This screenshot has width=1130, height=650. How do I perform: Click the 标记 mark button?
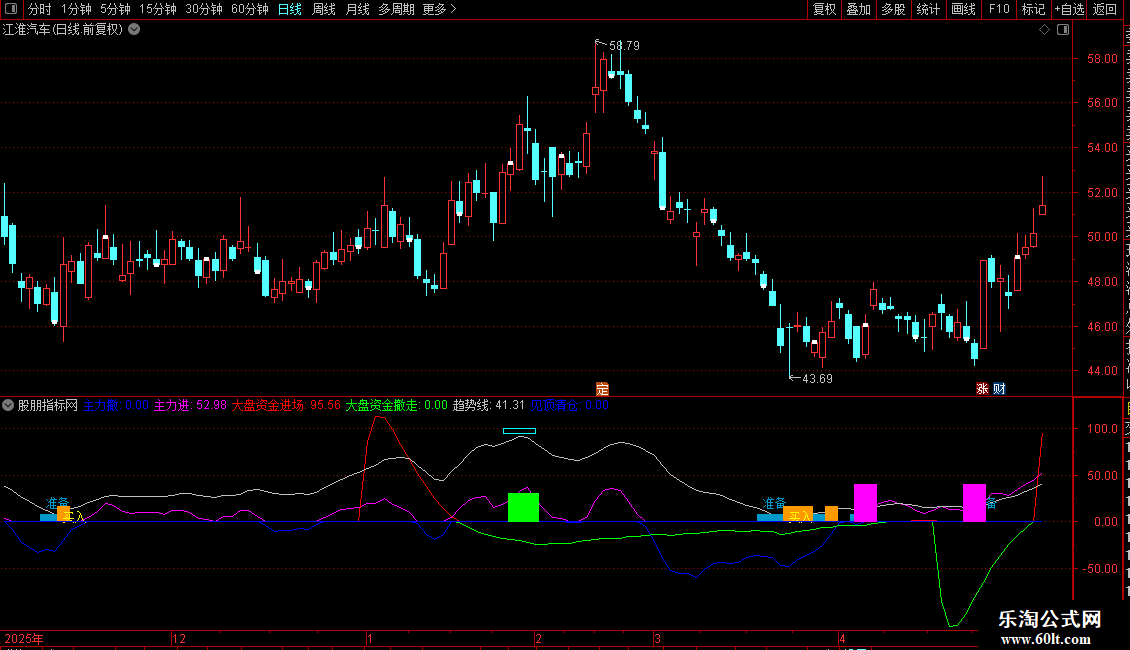click(x=1033, y=9)
